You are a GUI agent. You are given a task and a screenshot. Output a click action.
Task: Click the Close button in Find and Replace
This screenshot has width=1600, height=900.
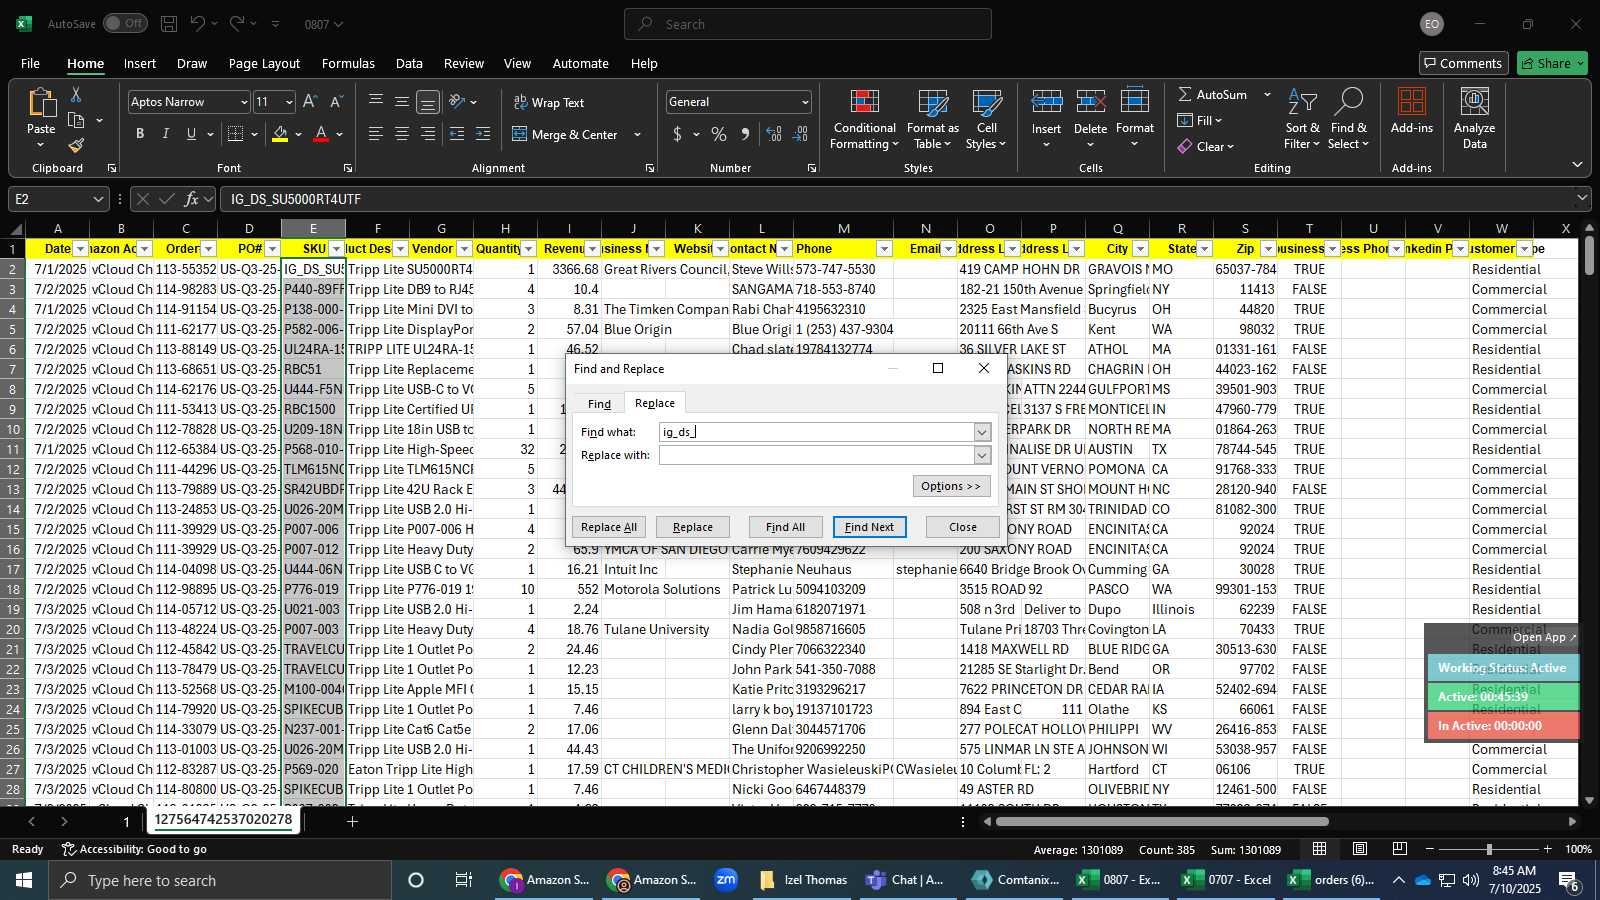962,527
